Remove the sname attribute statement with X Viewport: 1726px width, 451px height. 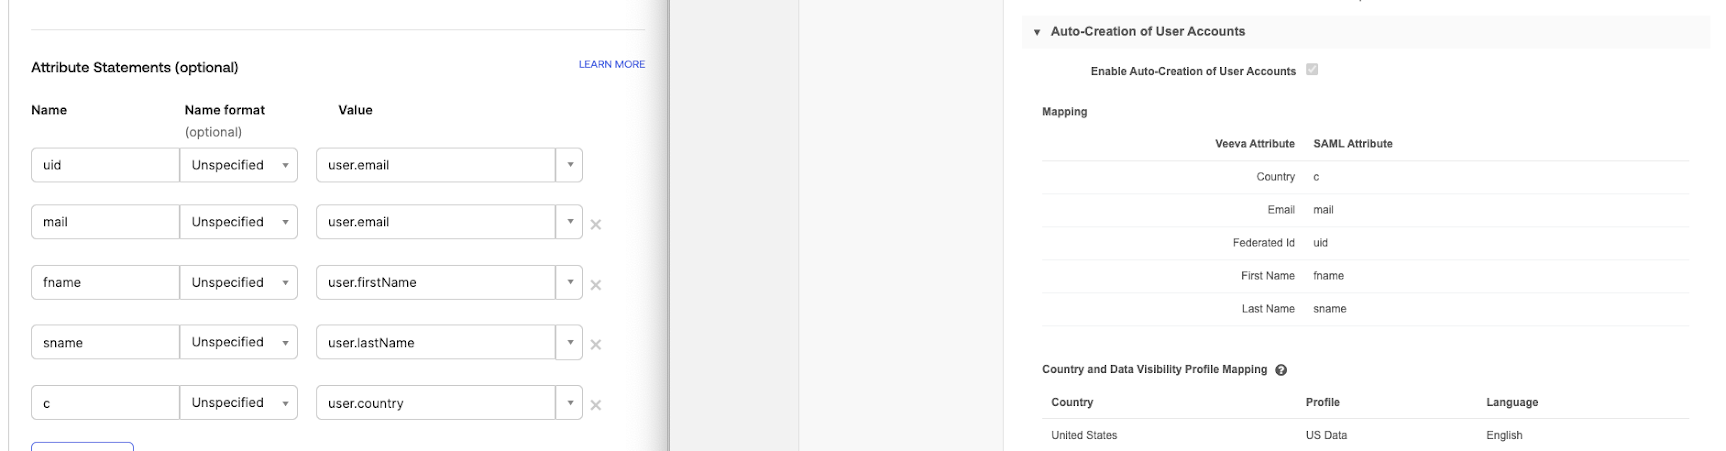point(596,345)
